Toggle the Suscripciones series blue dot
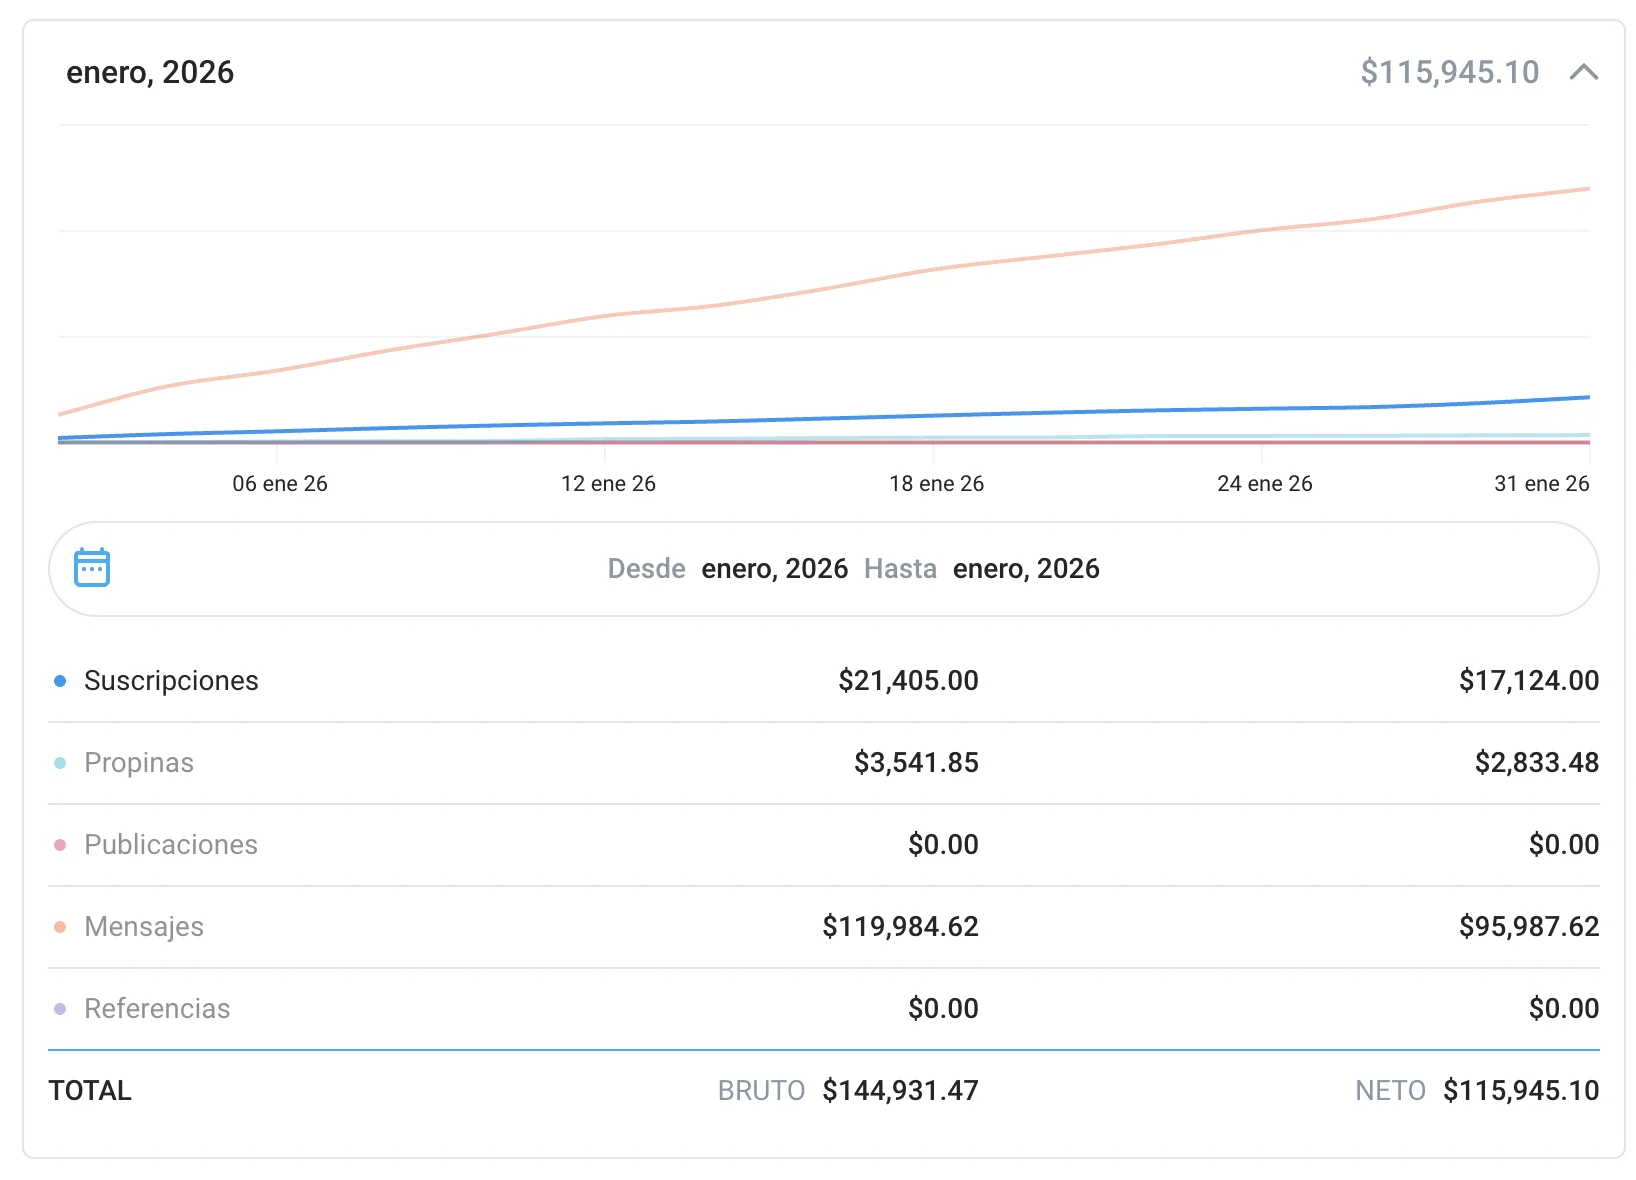1636x1180 pixels. 60,681
